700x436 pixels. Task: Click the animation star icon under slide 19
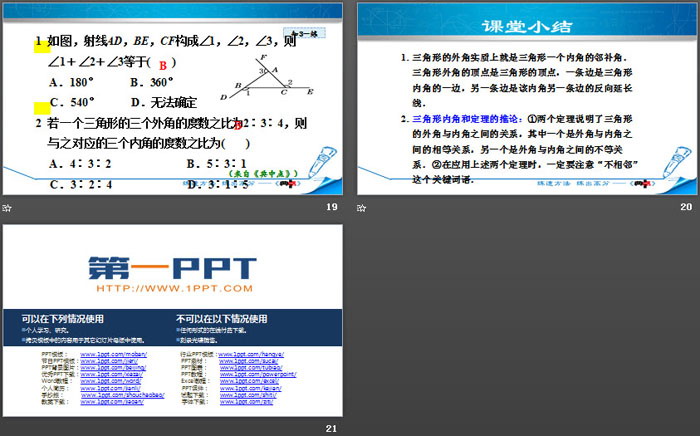pyautogui.click(x=7, y=206)
